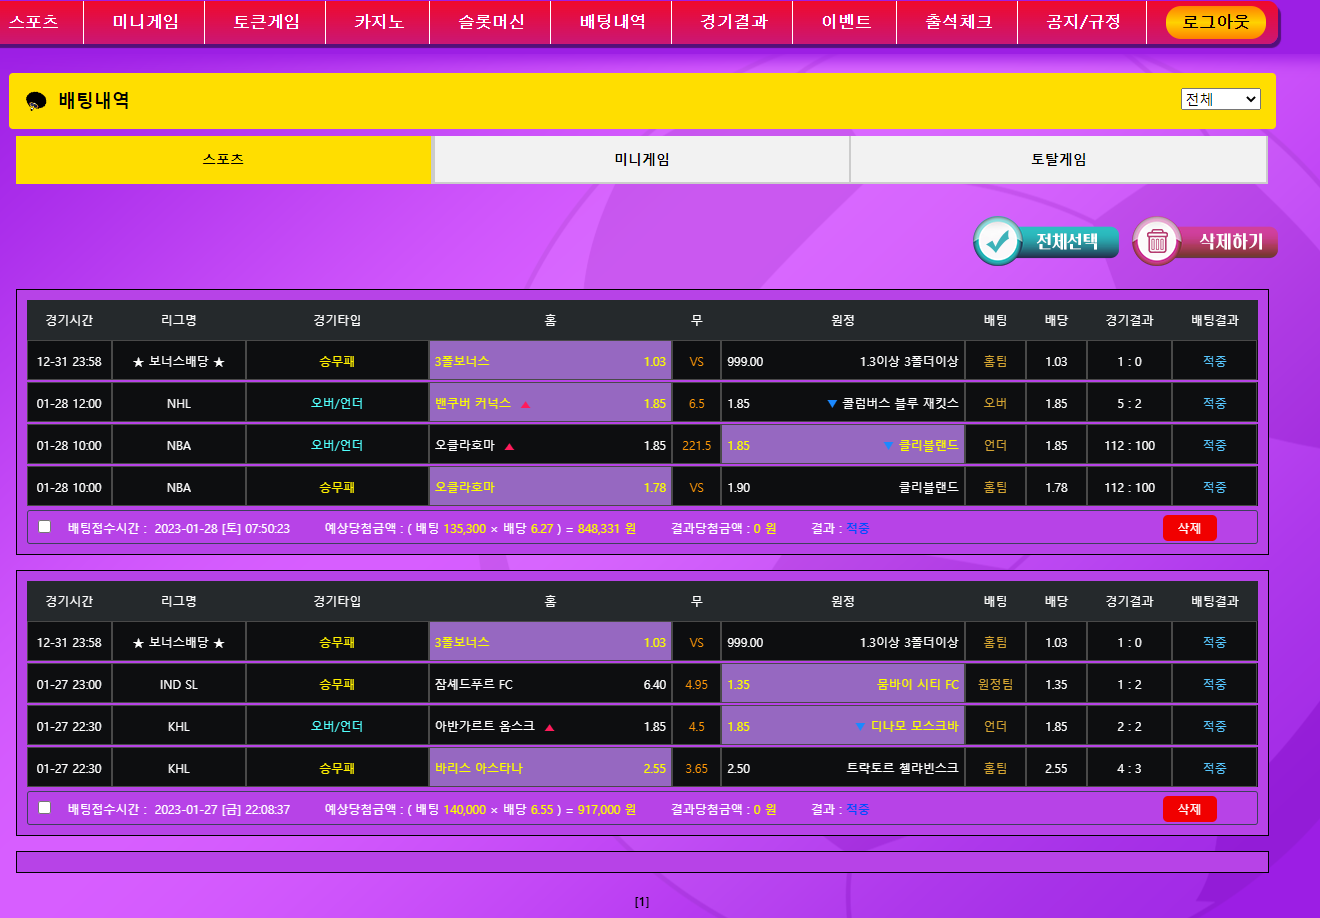1320x918 pixels.
Task: Click red up arrow beside 아반가르트 옴스크
Action: pos(549,727)
